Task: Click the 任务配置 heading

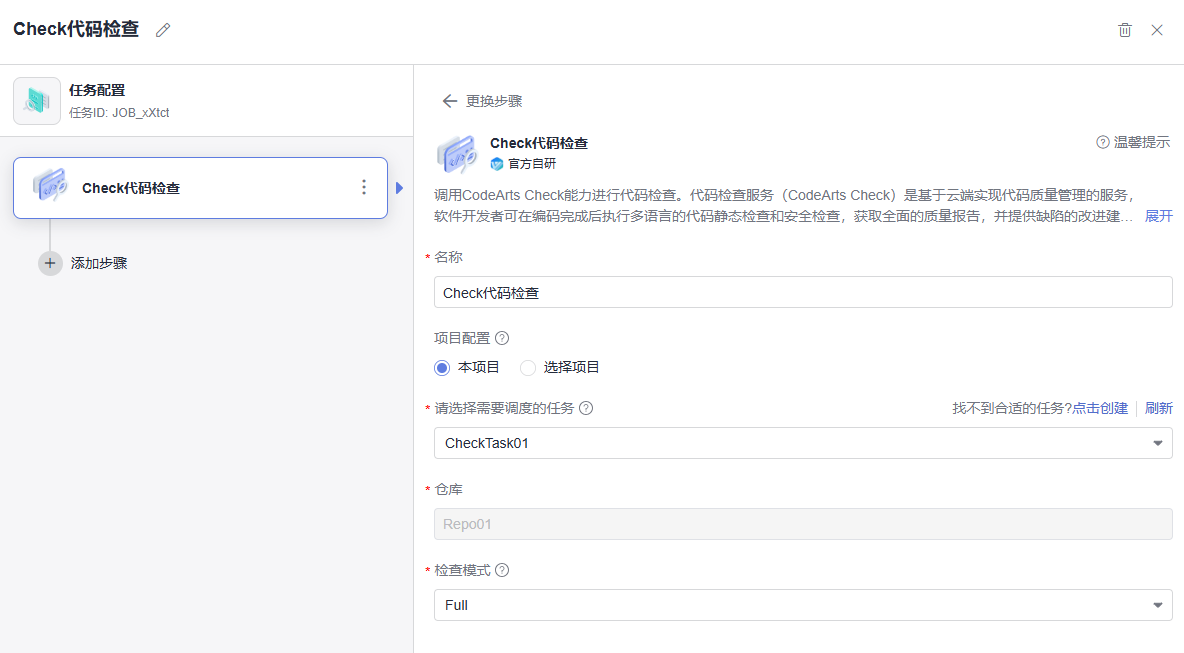Action: click(x=97, y=91)
